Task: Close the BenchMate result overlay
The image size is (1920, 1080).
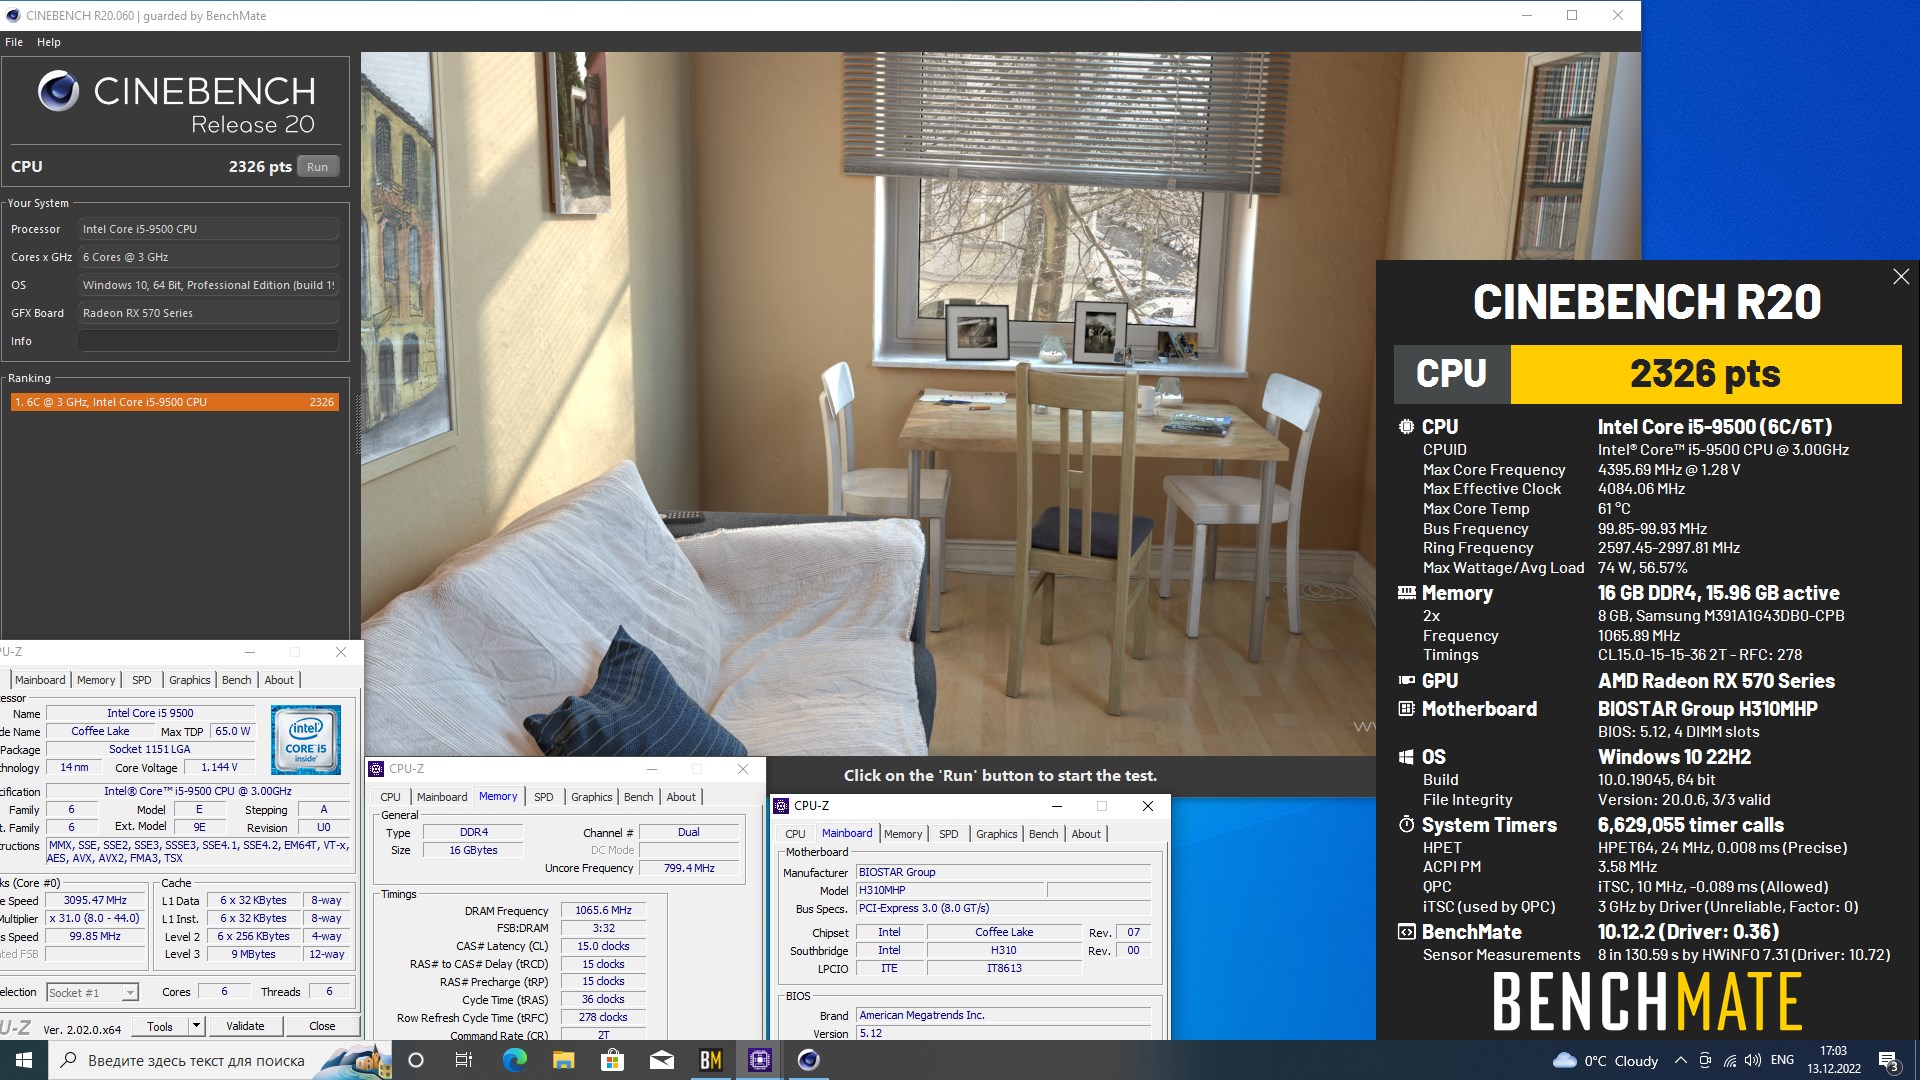Action: [x=1901, y=277]
